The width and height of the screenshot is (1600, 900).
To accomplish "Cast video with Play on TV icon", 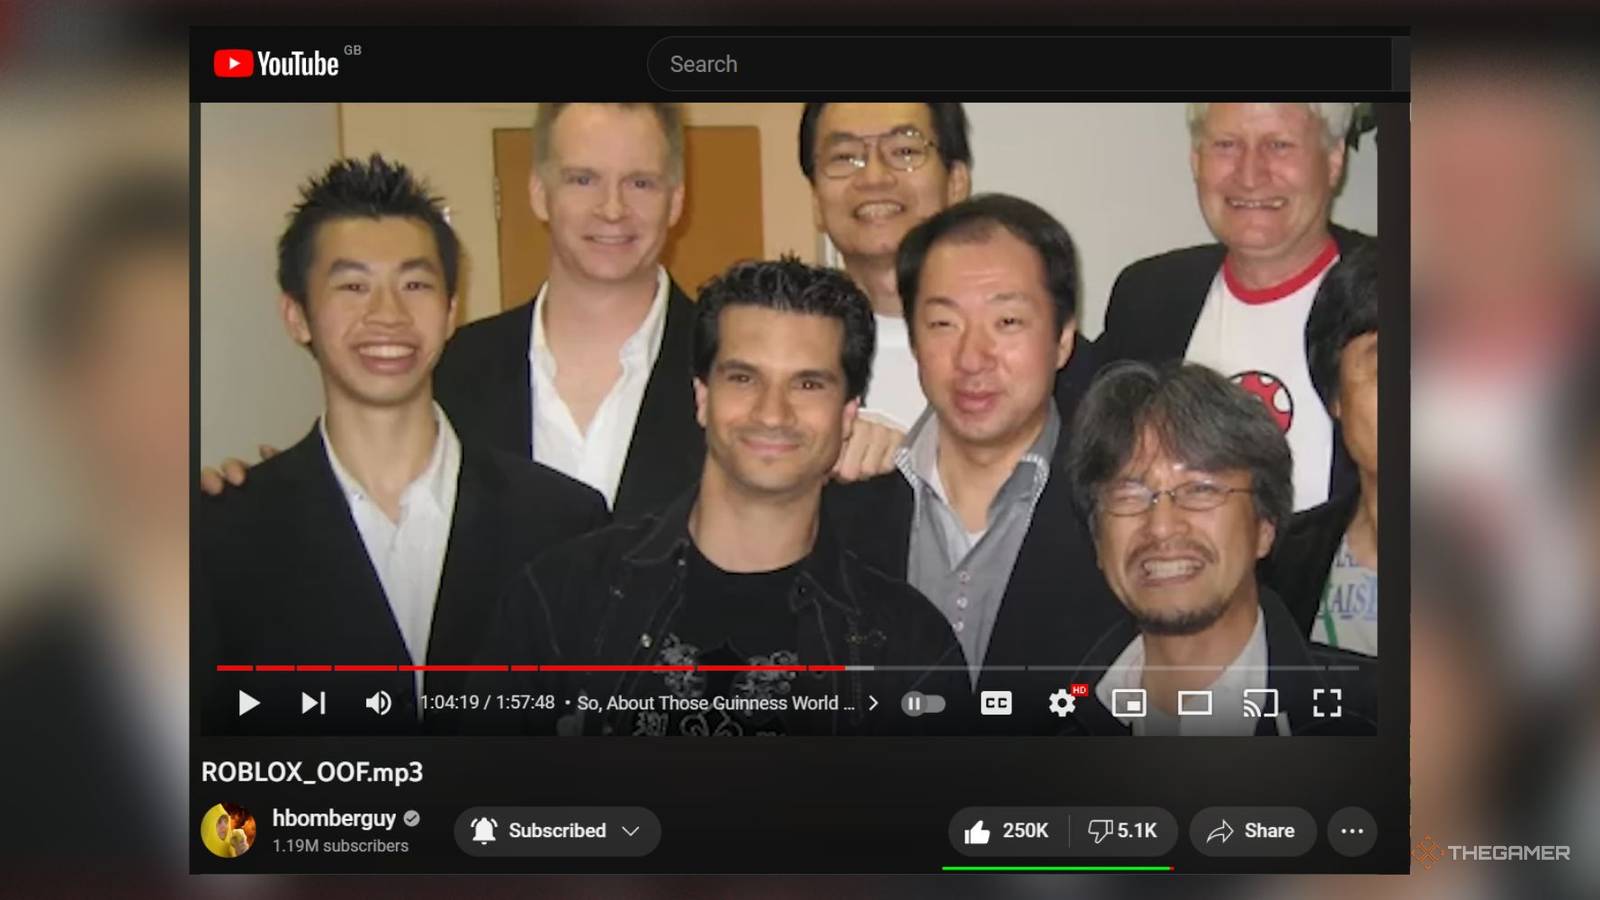I will [1260, 703].
